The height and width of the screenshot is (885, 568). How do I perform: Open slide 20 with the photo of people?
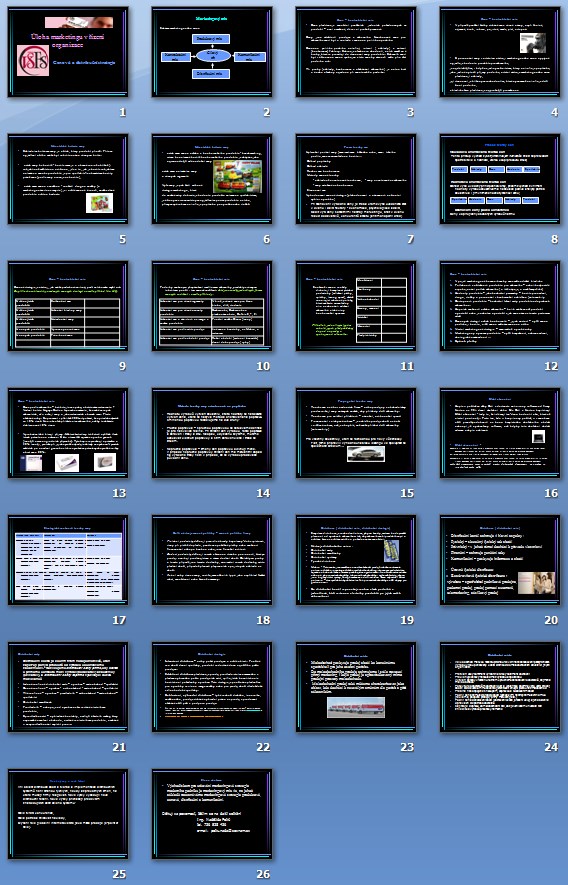click(500, 560)
